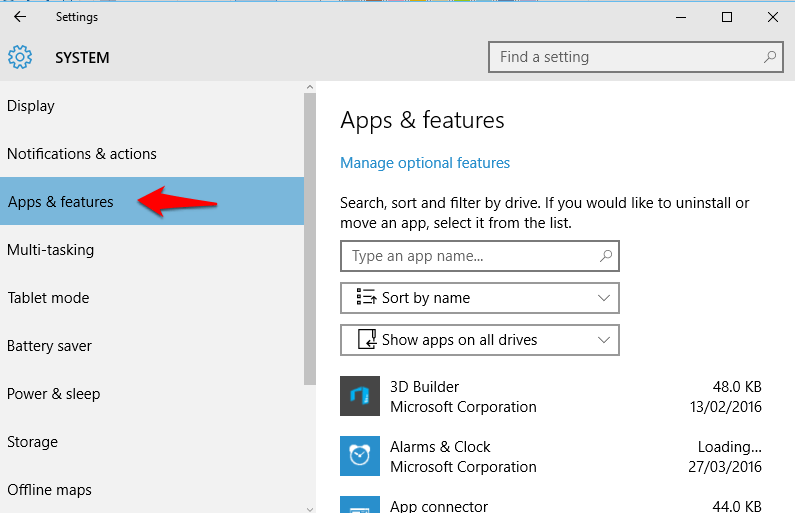Open Notifications & actions settings

[152, 154]
